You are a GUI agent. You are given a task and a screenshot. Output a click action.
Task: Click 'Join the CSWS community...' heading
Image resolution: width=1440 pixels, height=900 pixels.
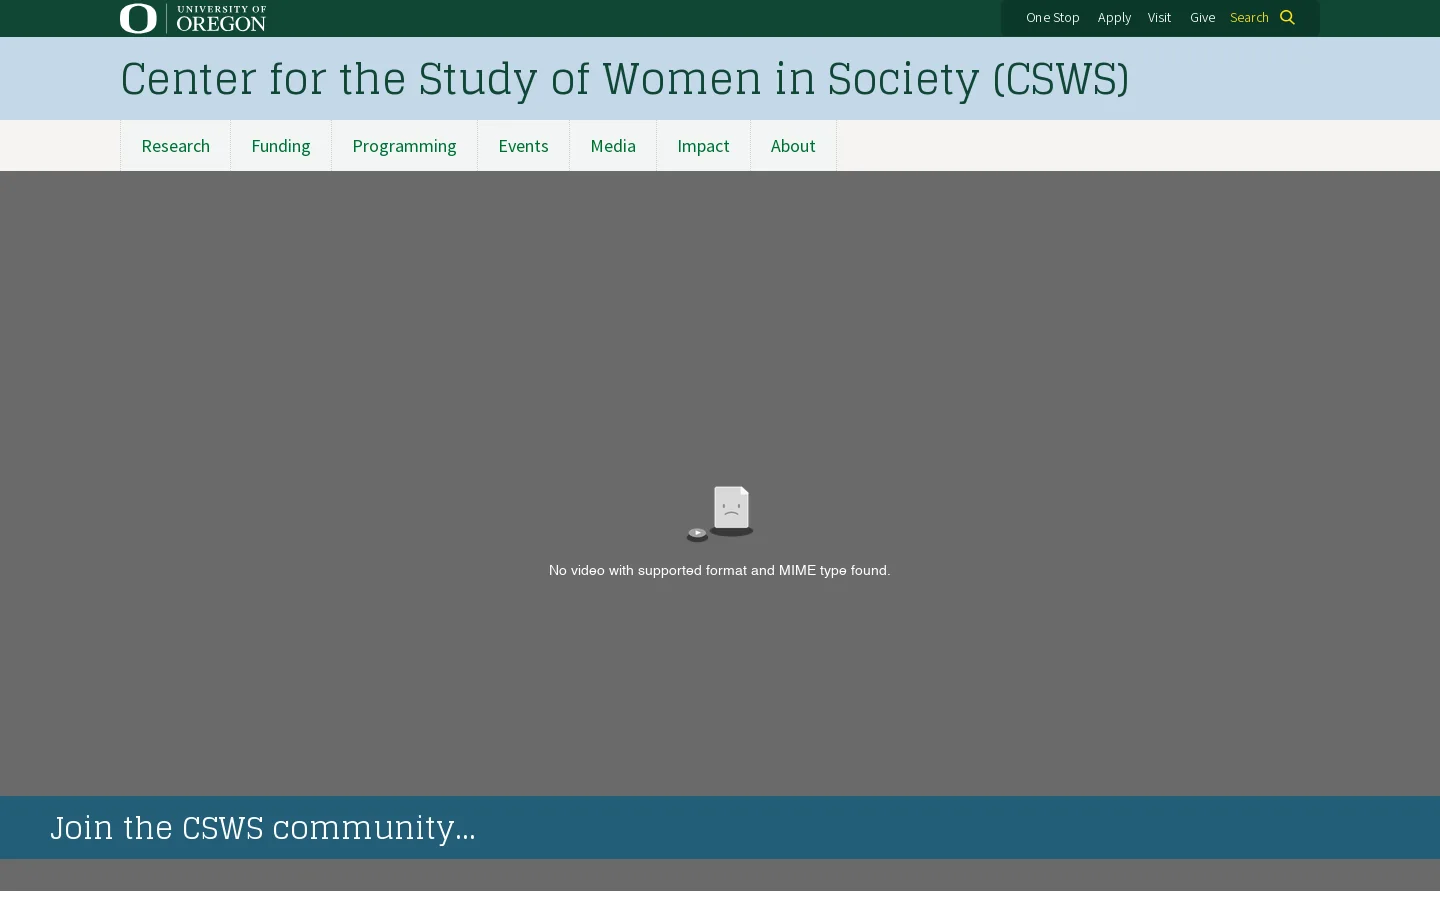tap(263, 828)
